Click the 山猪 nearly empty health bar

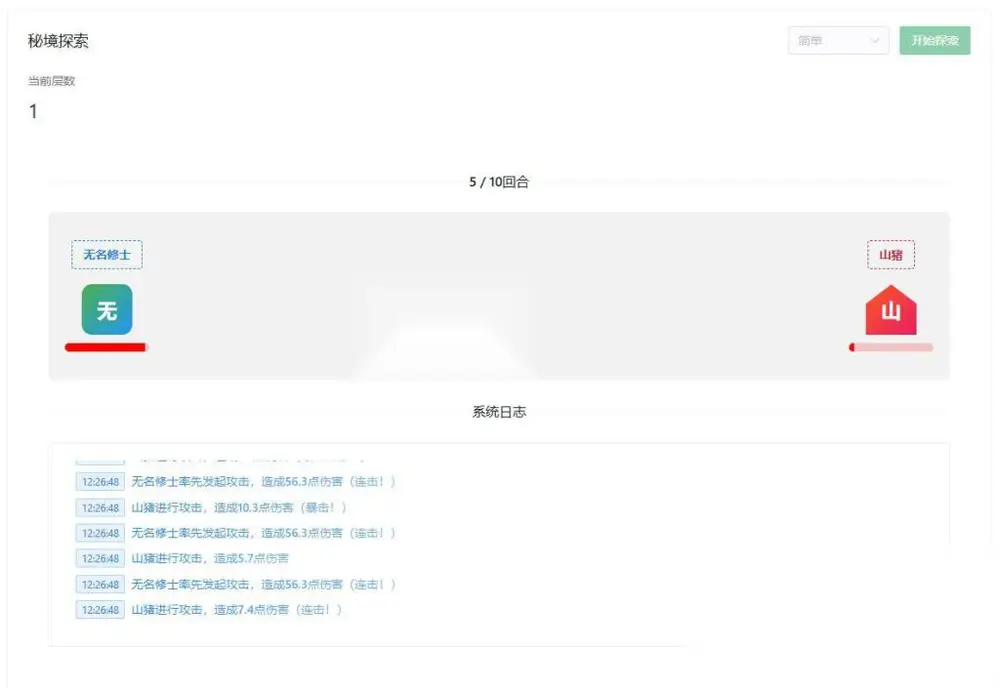click(890, 348)
